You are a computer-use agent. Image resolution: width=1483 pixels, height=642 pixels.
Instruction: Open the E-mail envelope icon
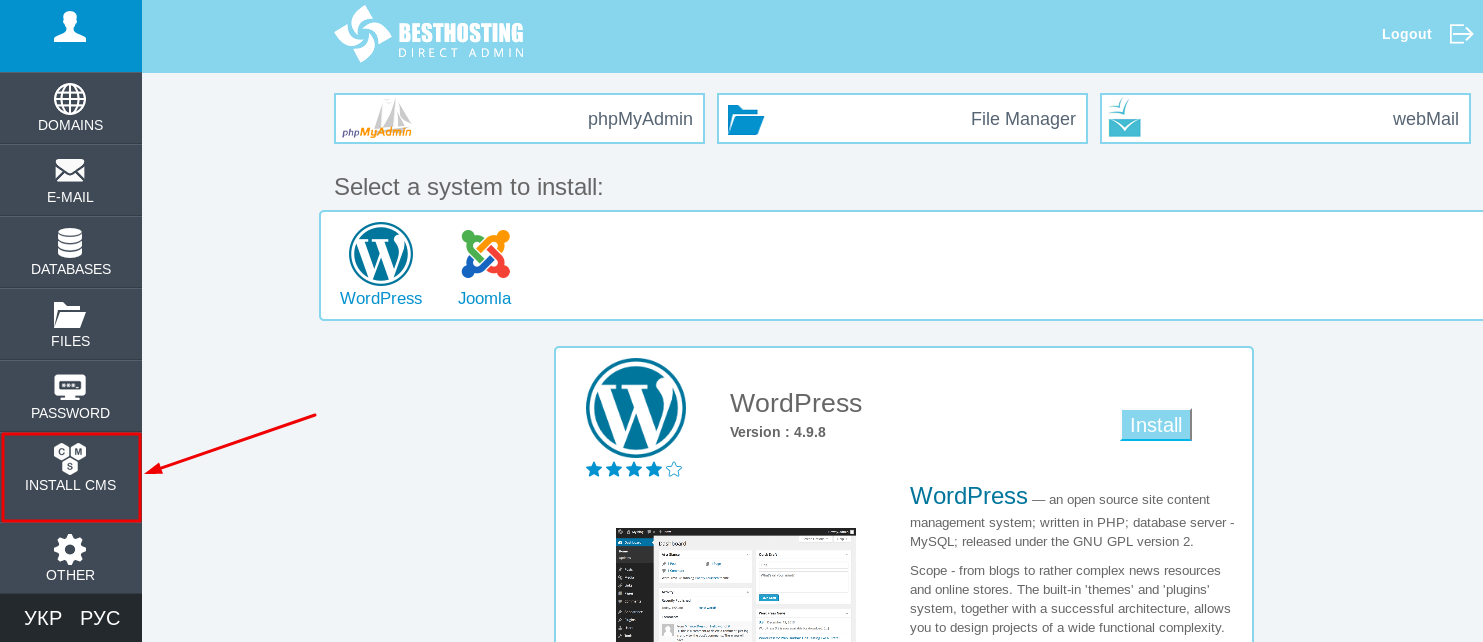tap(70, 171)
